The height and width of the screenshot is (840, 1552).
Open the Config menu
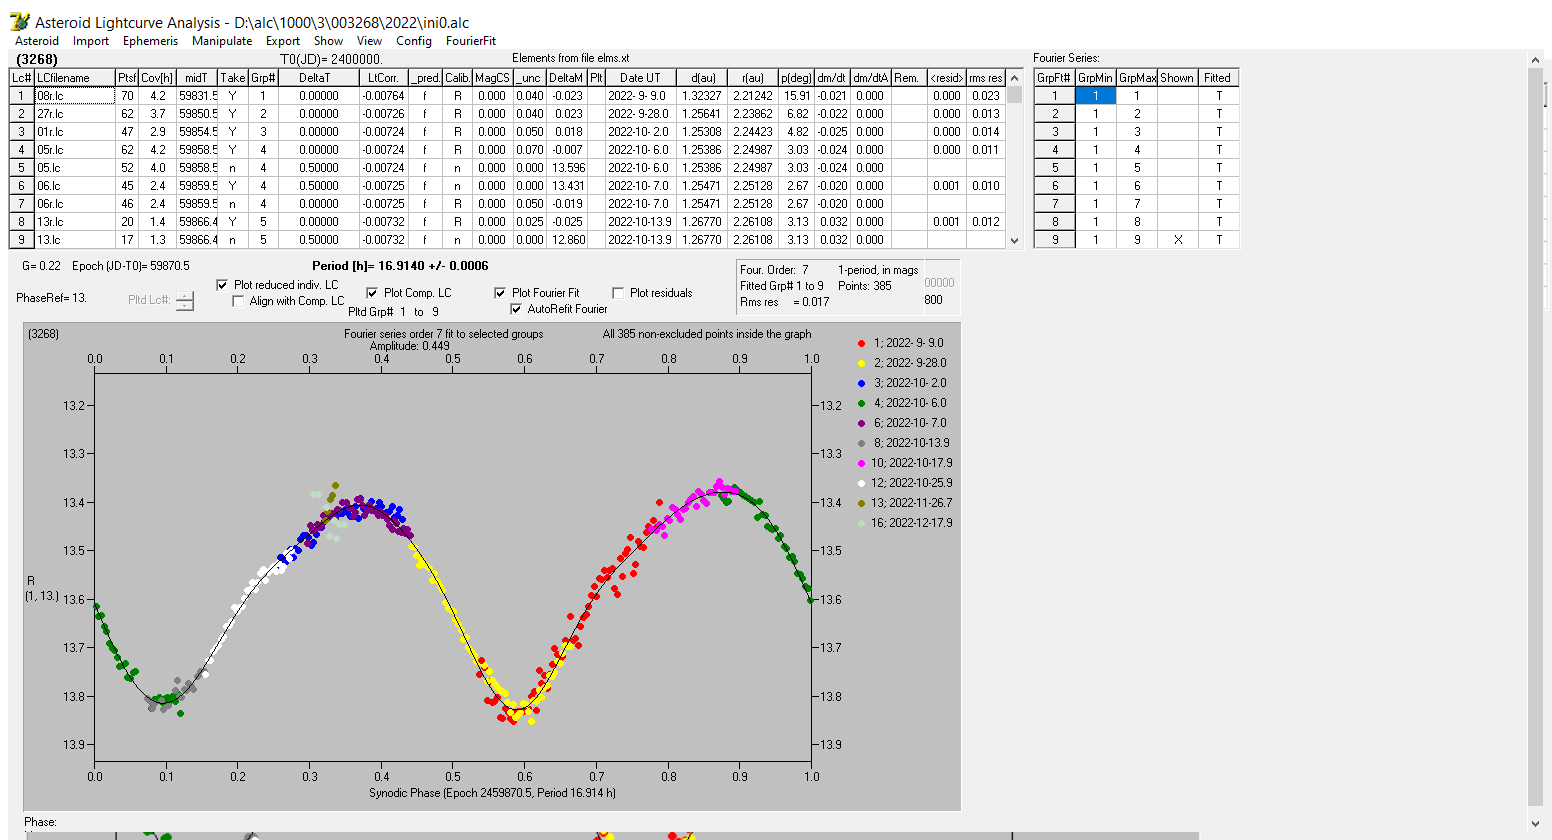tap(414, 41)
